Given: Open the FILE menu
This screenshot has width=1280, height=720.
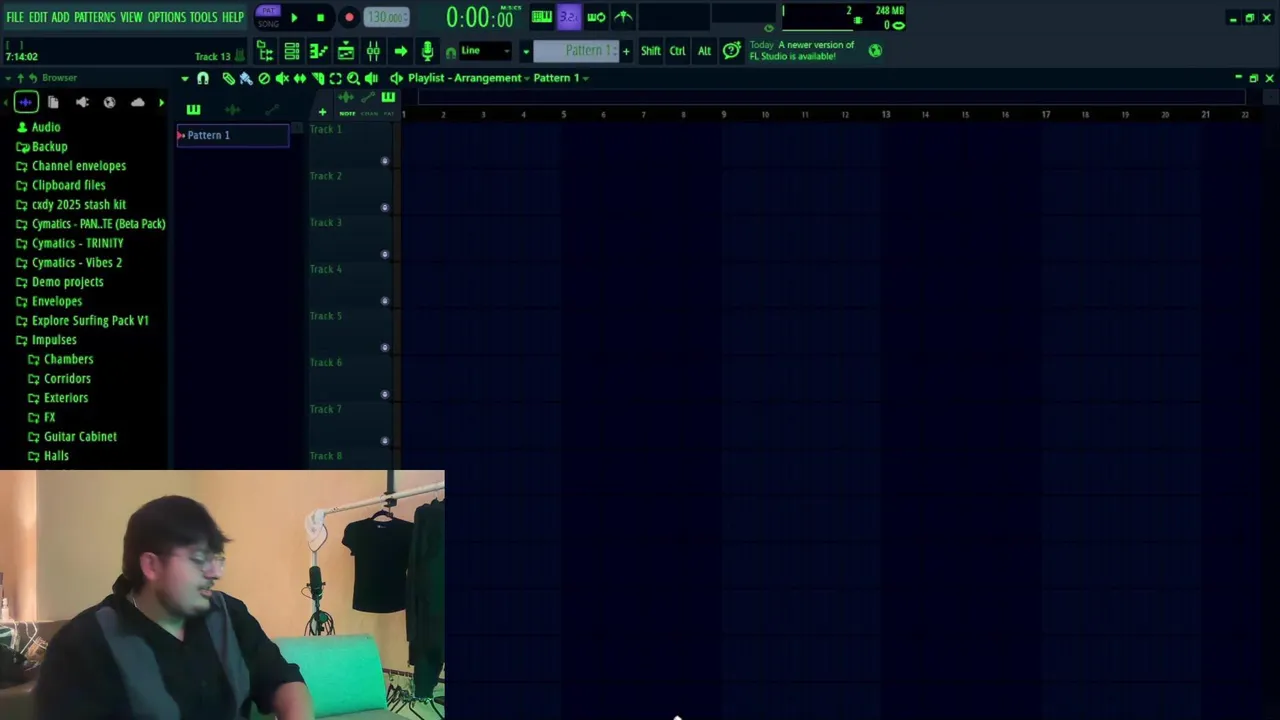Looking at the screenshot, I should (x=15, y=17).
